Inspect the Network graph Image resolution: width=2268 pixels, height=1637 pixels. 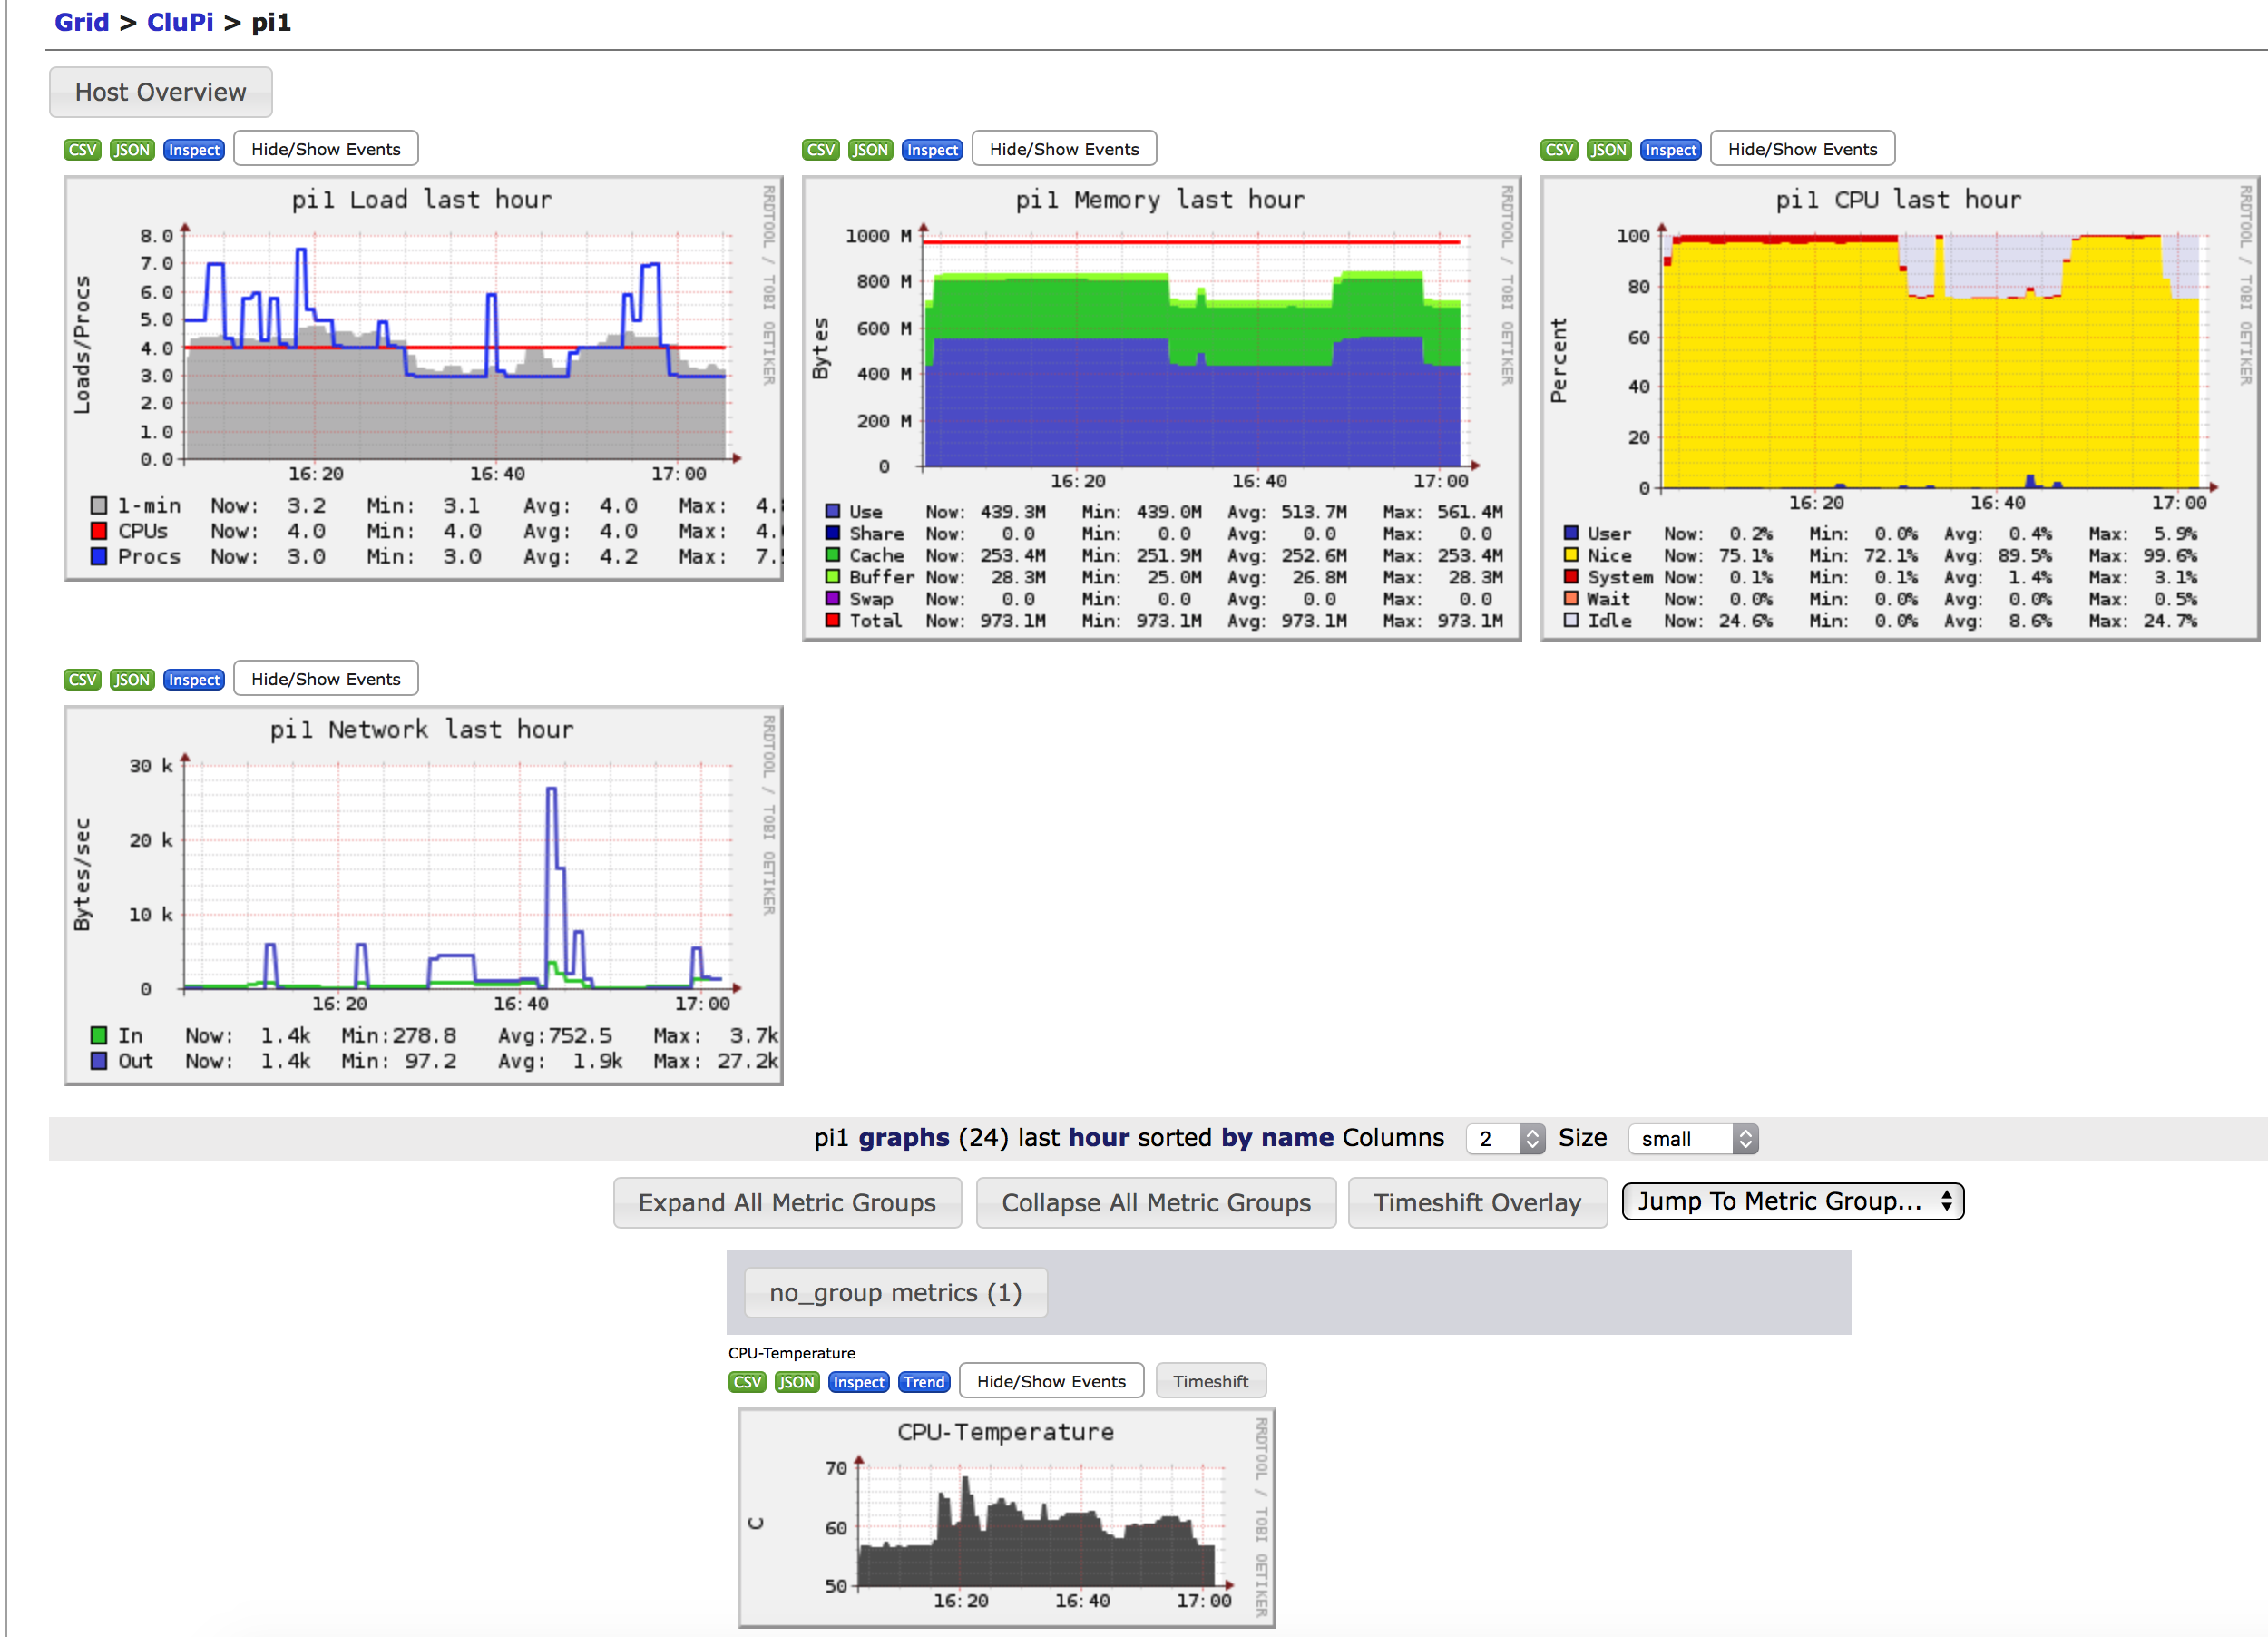[x=194, y=679]
